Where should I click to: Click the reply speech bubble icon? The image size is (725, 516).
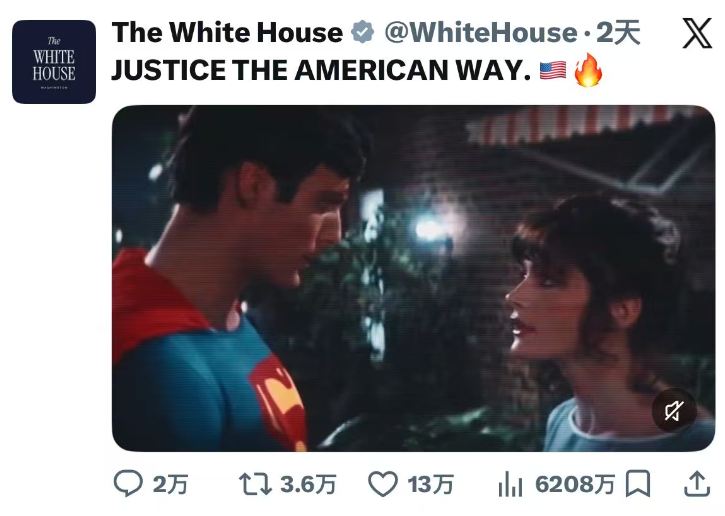(x=128, y=485)
